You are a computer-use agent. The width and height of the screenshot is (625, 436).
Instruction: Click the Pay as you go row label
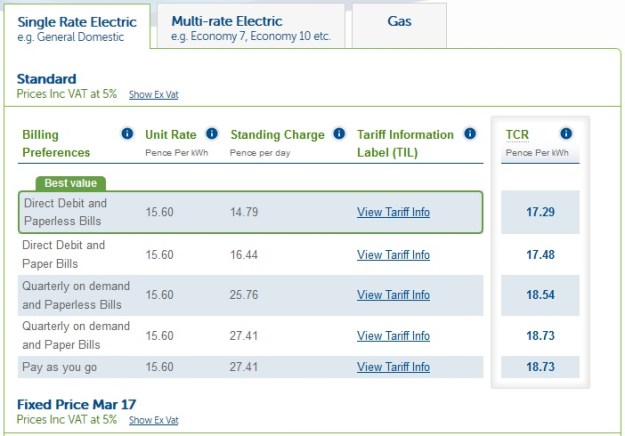click(x=58, y=367)
